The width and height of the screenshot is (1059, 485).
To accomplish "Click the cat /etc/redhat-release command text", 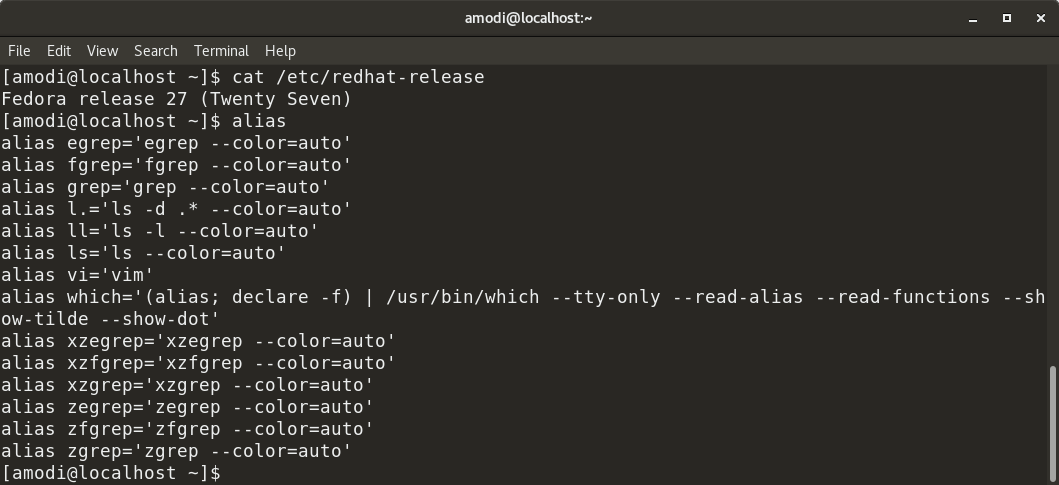I will 358,77.
